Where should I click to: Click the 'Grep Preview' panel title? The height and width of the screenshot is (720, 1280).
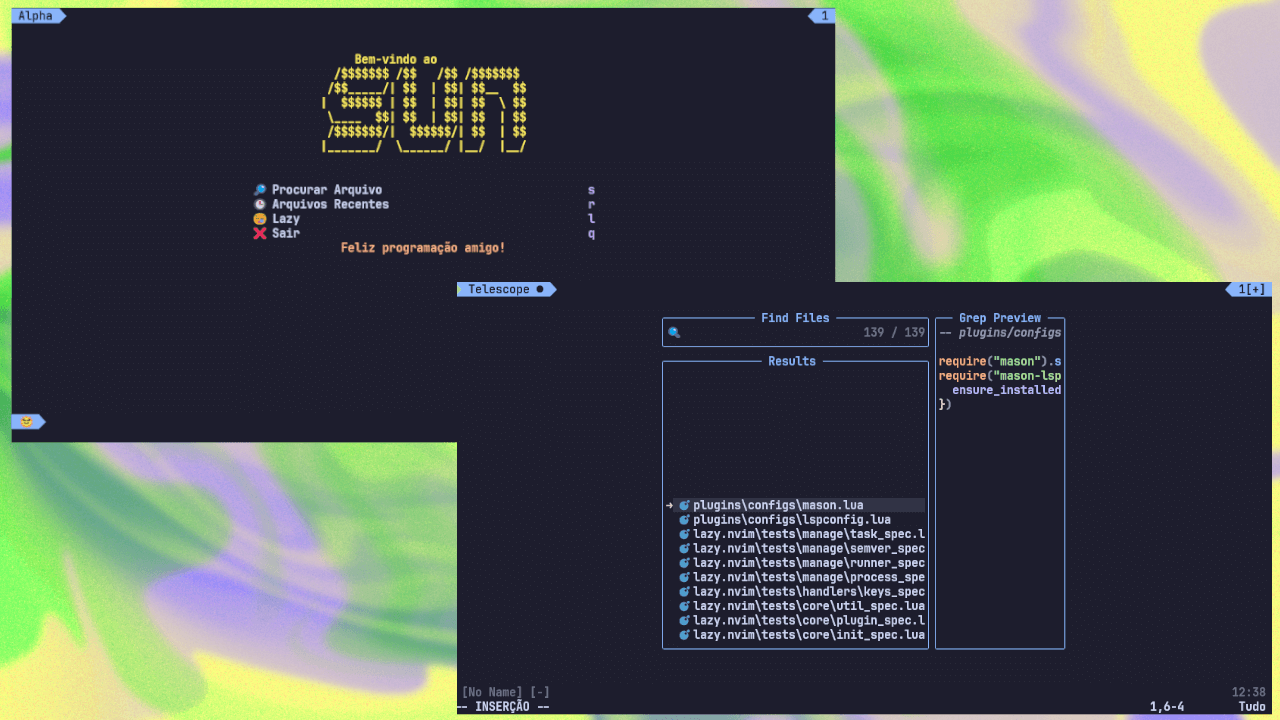(1000, 318)
